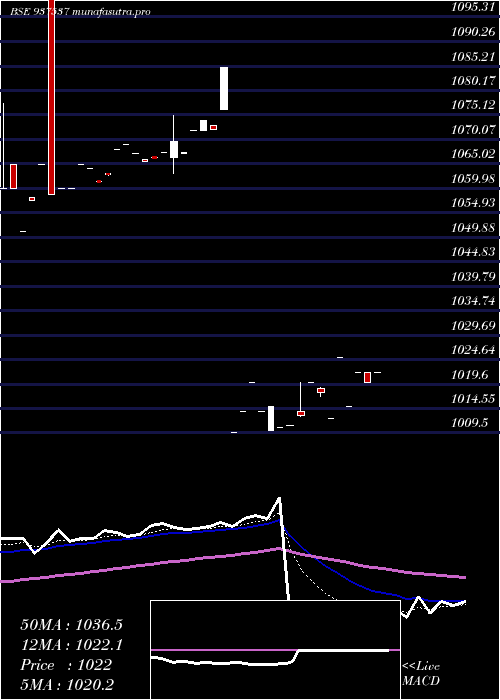500x700 pixels.
Task: Click the 50MA : 1036.5 readout
Action: [x=71, y=625]
